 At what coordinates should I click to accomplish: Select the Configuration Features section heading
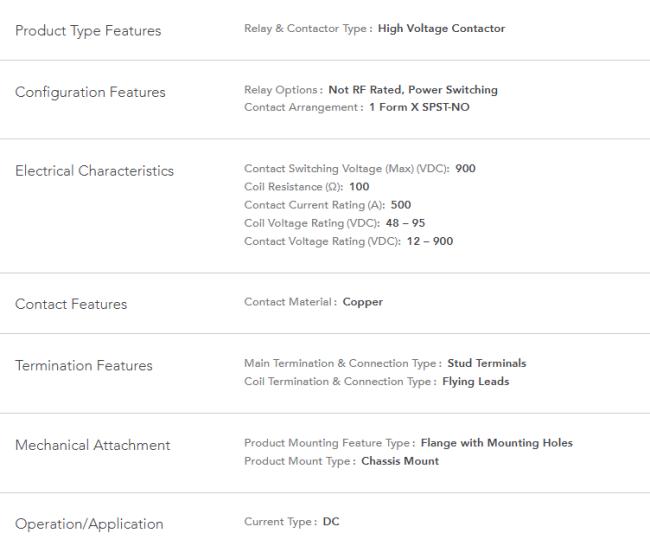pyautogui.click(x=90, y=92)
